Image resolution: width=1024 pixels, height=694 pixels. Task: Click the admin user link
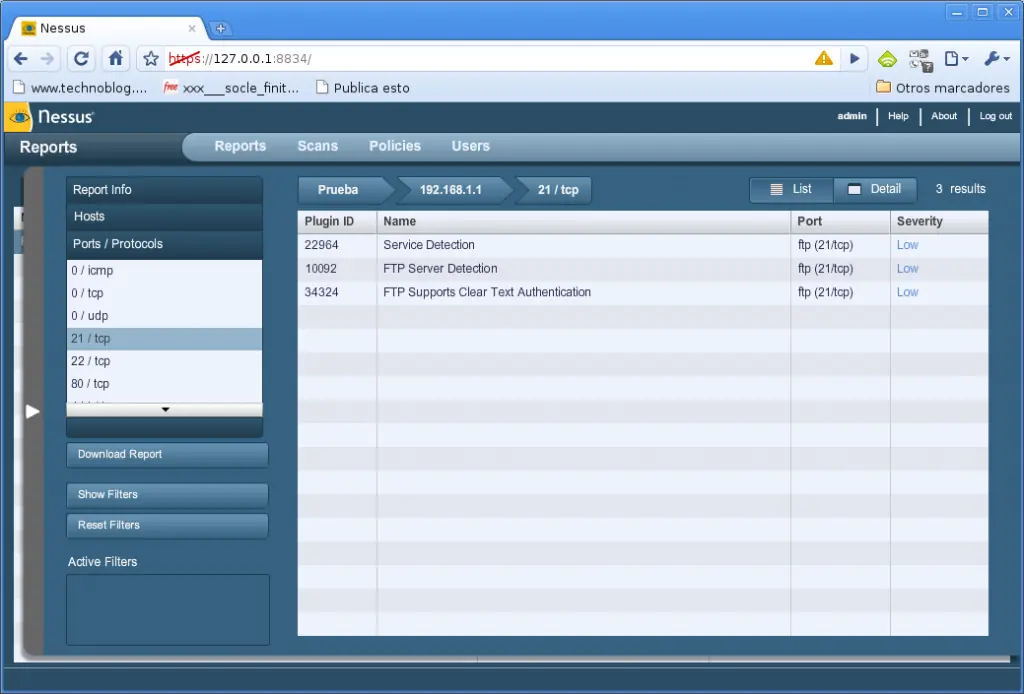tap(852, 116)
